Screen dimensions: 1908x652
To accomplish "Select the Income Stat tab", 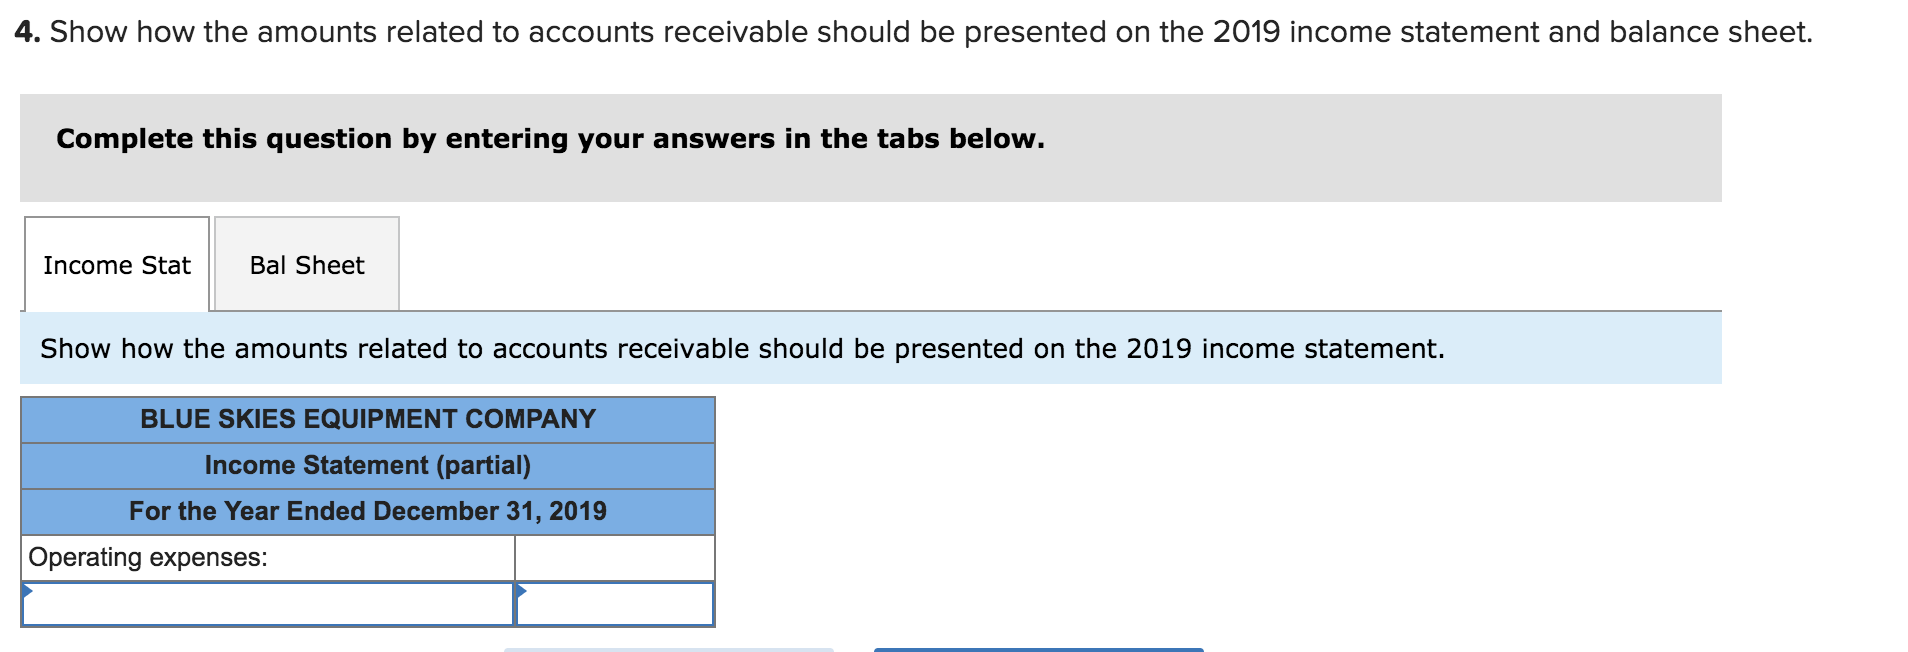I will [116, 265].
